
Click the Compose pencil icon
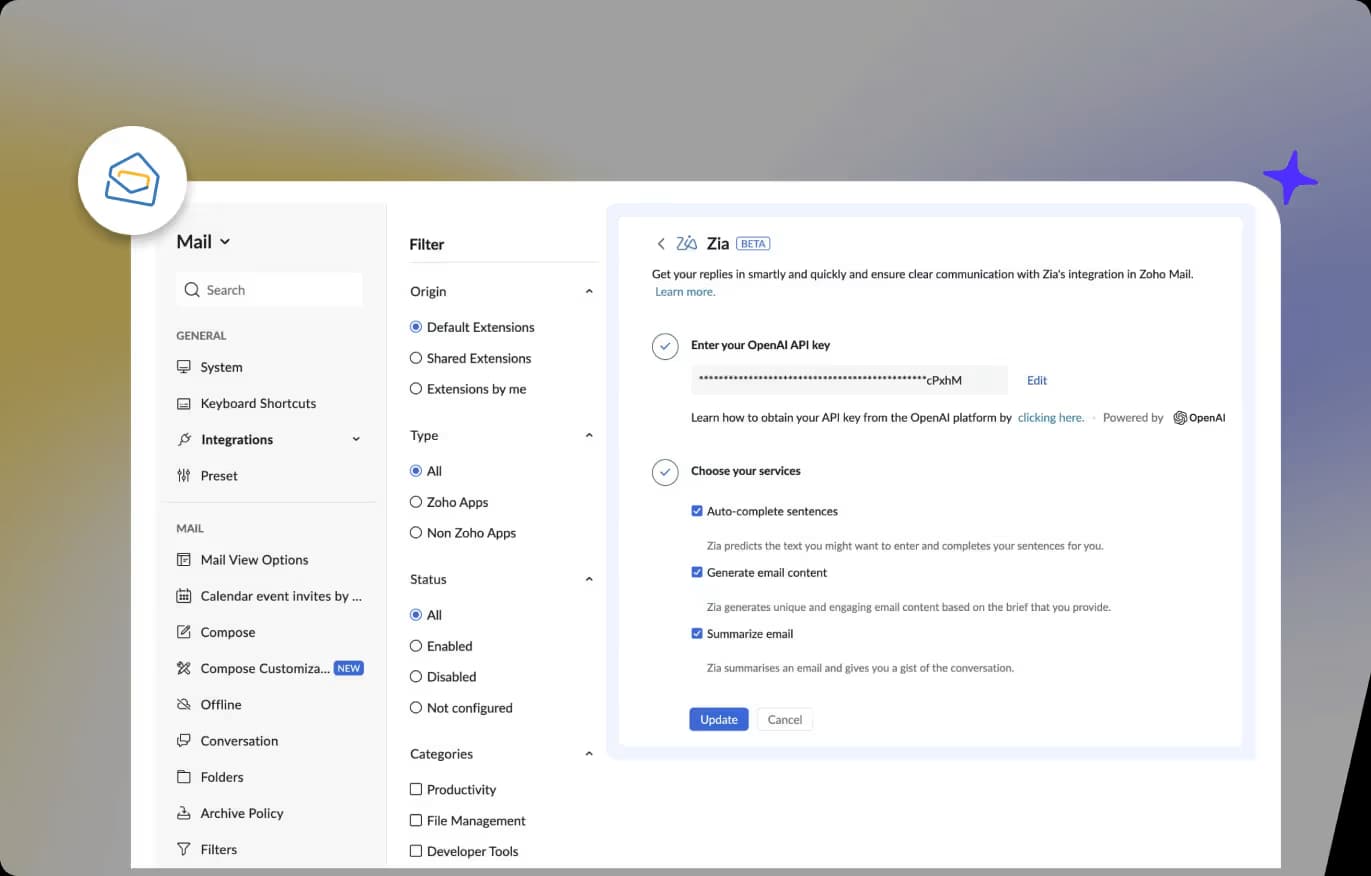184,632
